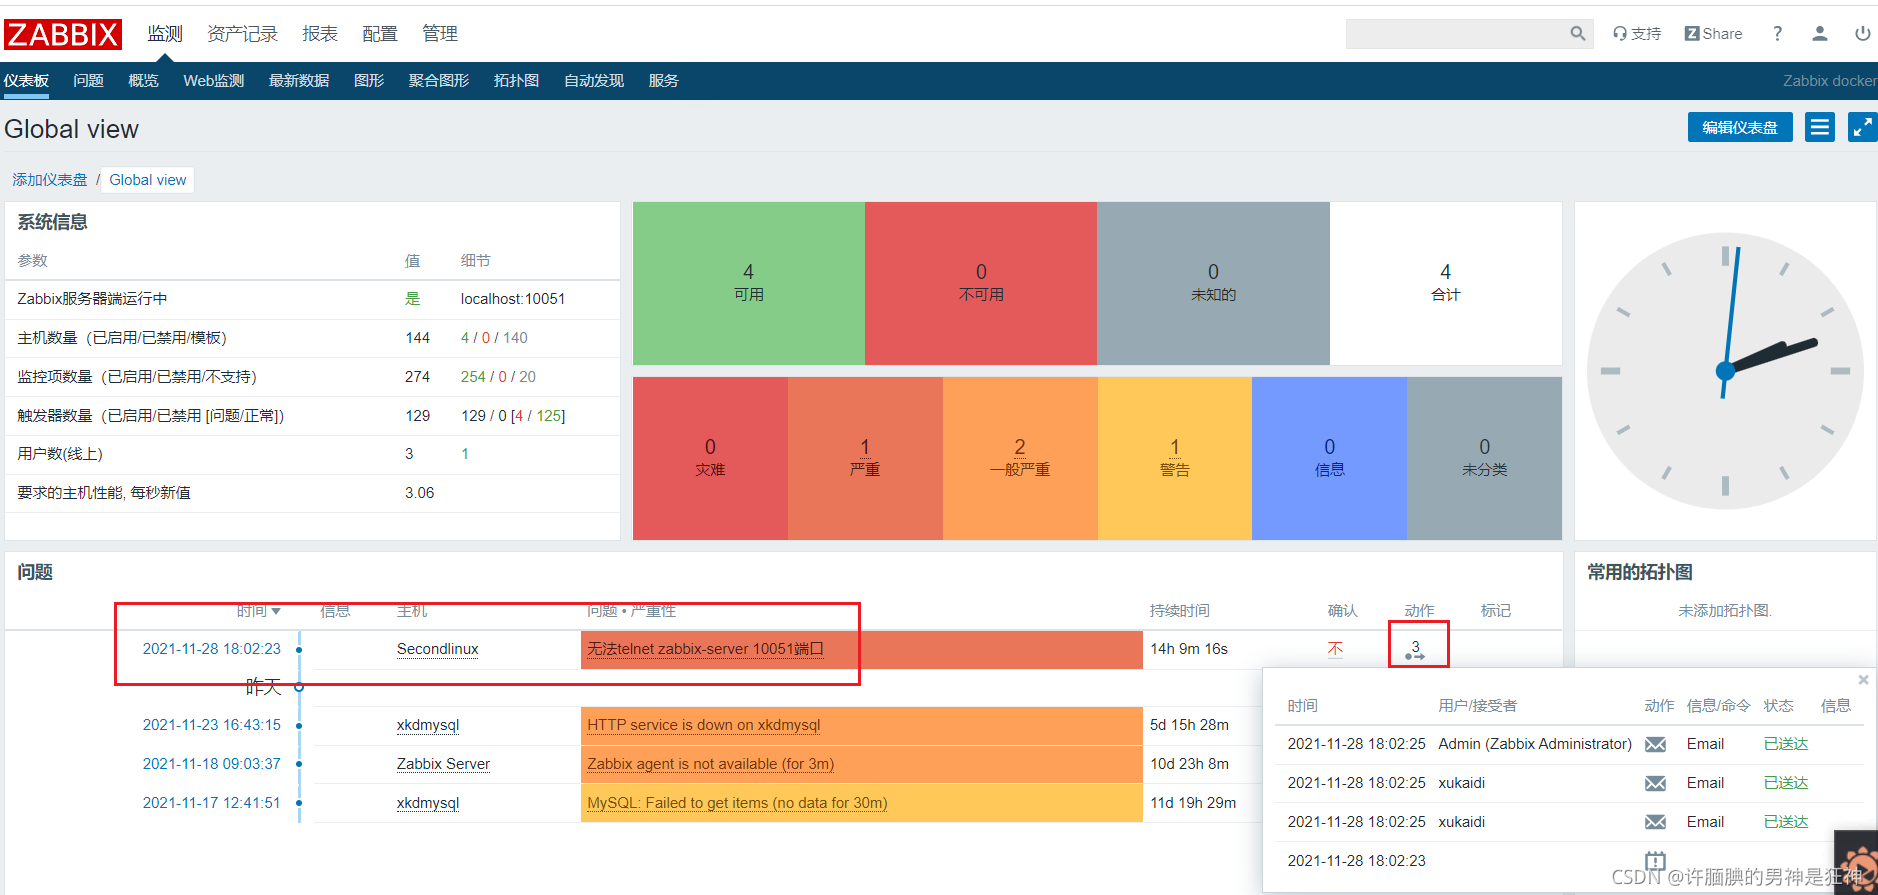Image resolution: width=1878 pixels, height=895 pixels.
Task: Open the user profile icon
Action: [x=1820, y=33]
